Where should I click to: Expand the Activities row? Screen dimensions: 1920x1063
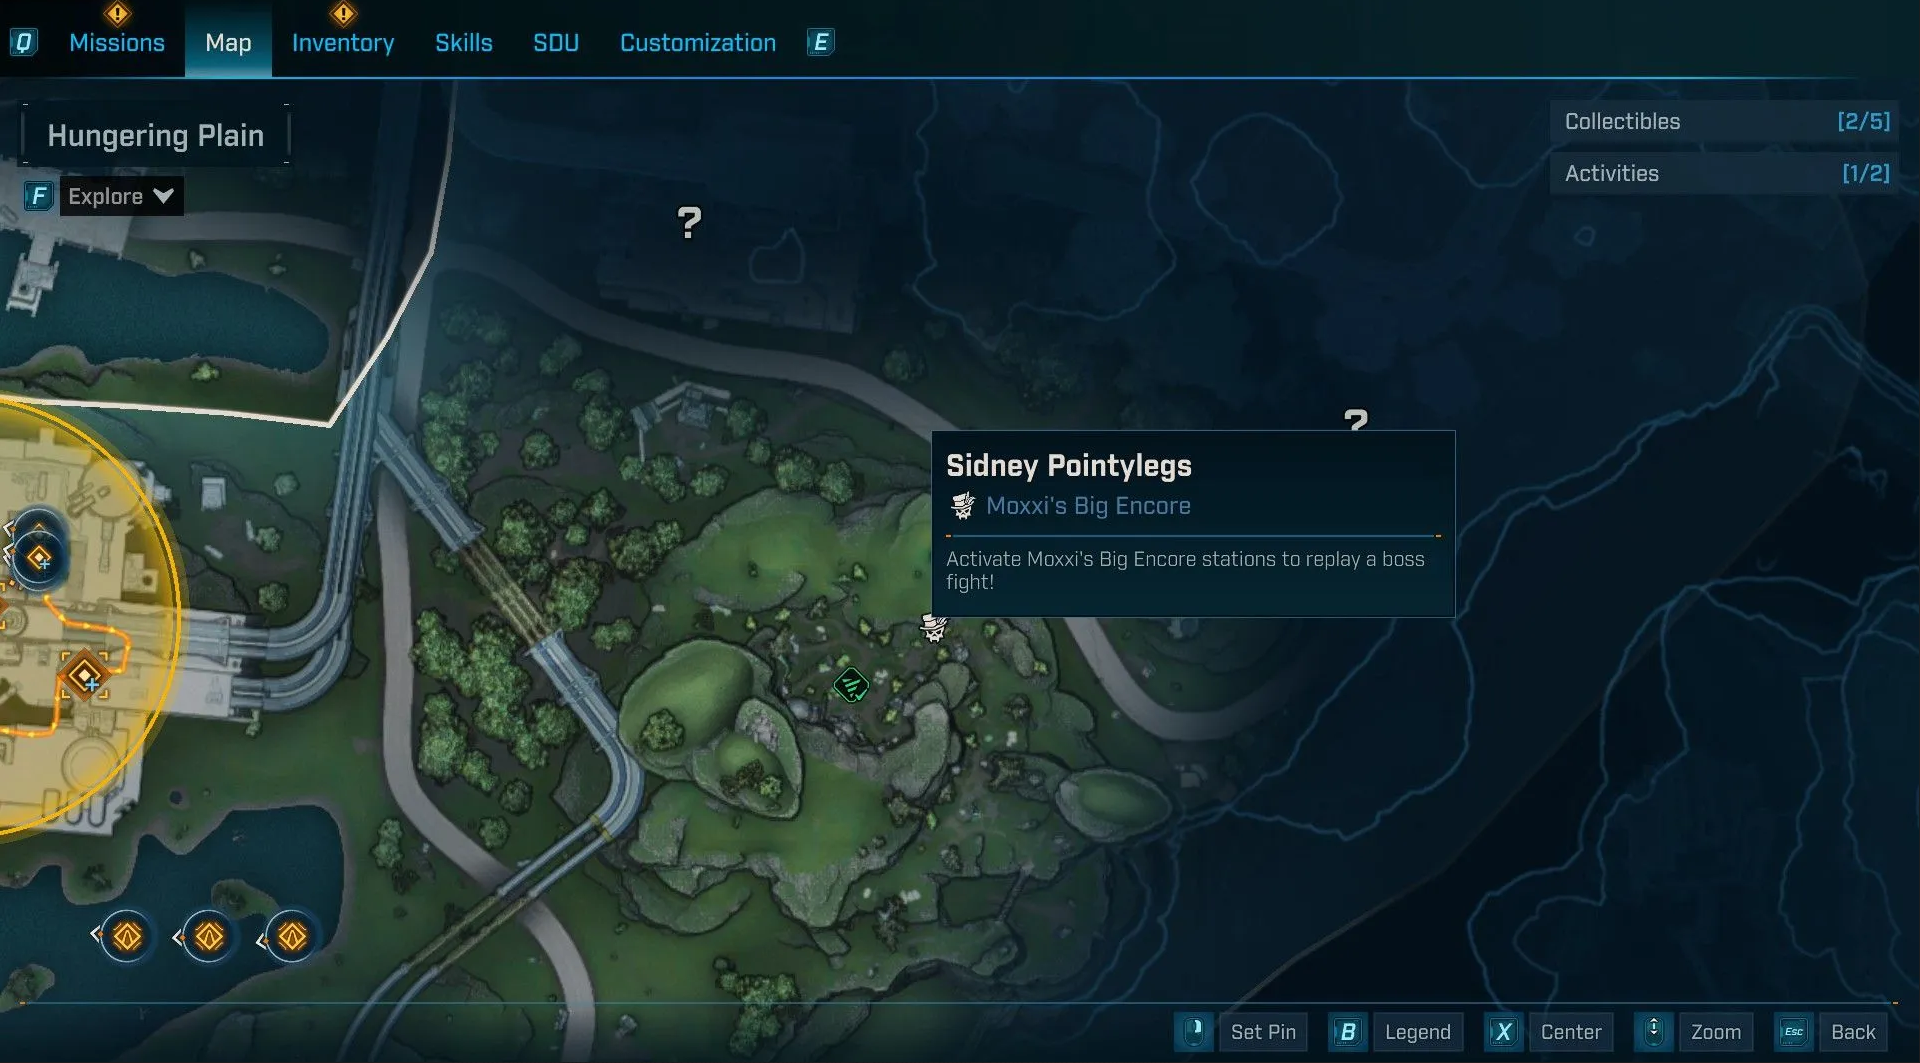[x=1724, y=174]
